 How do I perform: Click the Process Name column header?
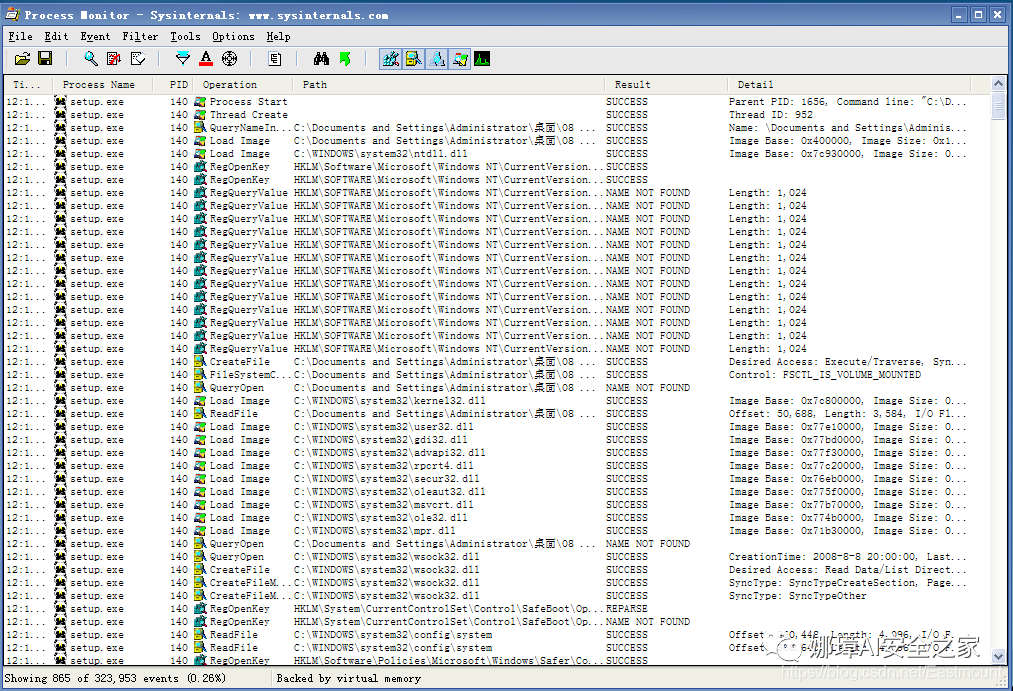(x=104, y=85)
